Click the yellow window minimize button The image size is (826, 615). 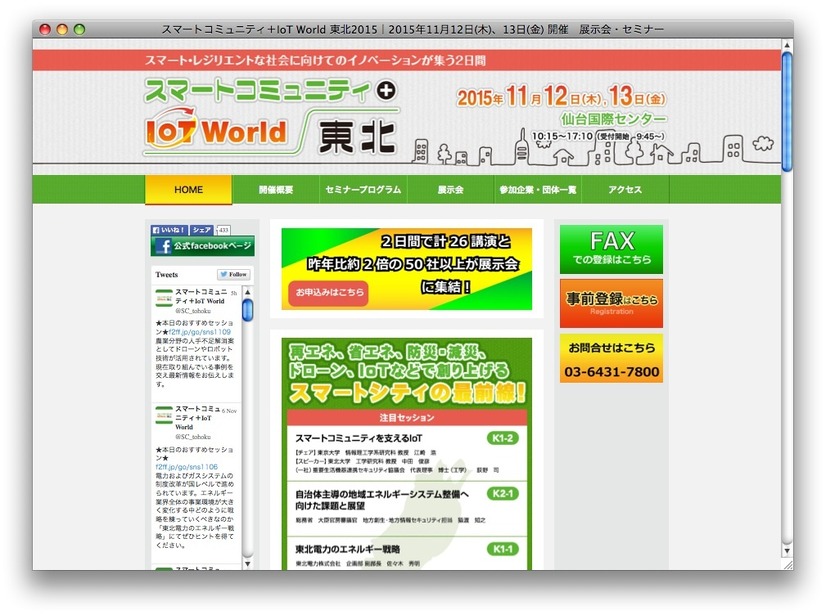[62, 30]
